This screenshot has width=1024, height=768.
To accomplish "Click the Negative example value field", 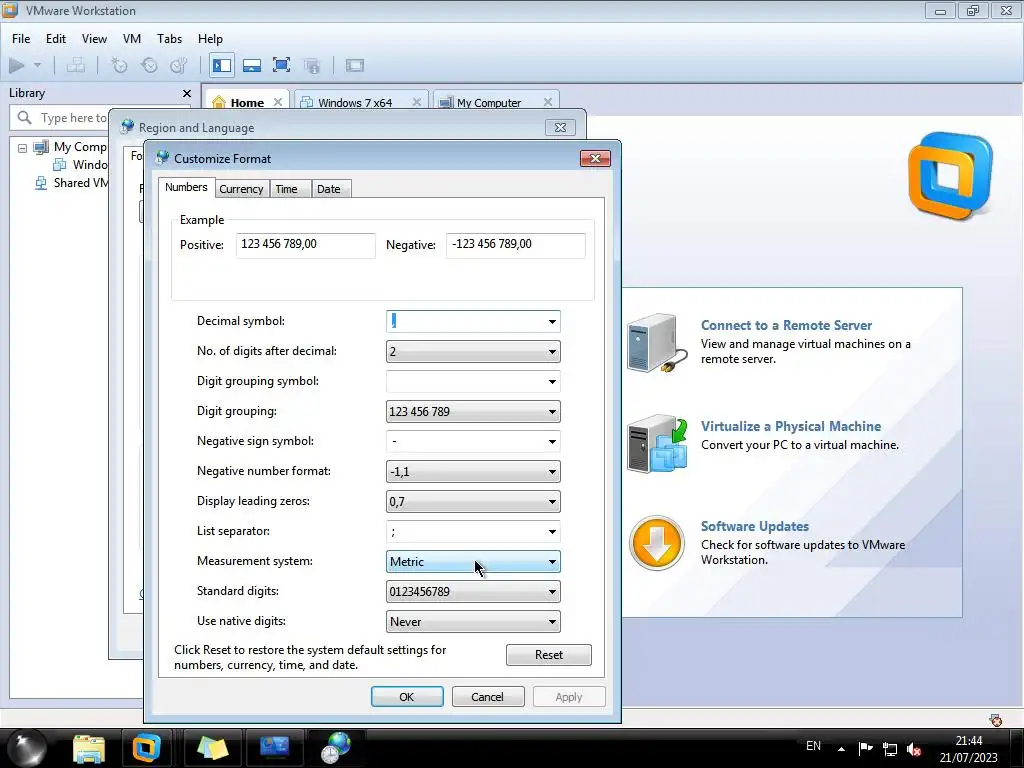I will pyautogui.click(x=515, y=245).
